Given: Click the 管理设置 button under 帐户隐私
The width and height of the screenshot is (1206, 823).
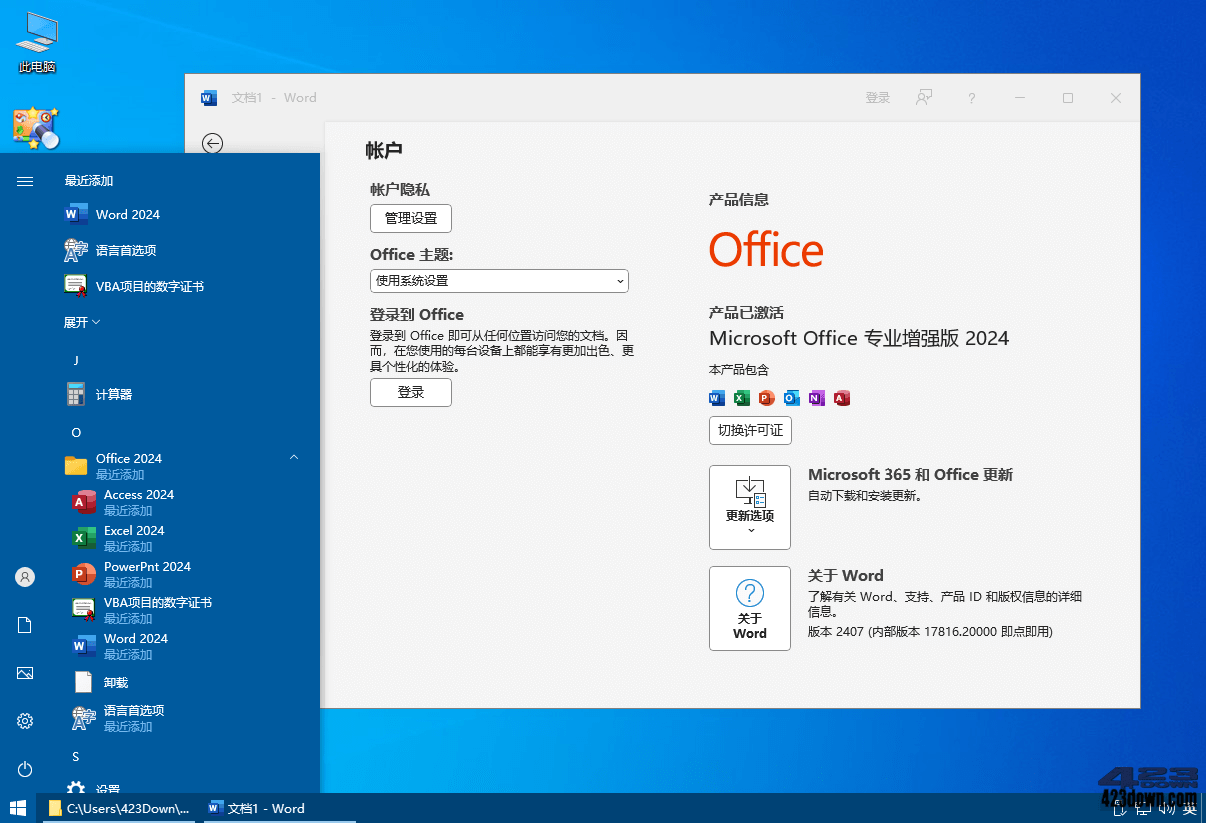Looking at the screenshot, I should point(410,218).
